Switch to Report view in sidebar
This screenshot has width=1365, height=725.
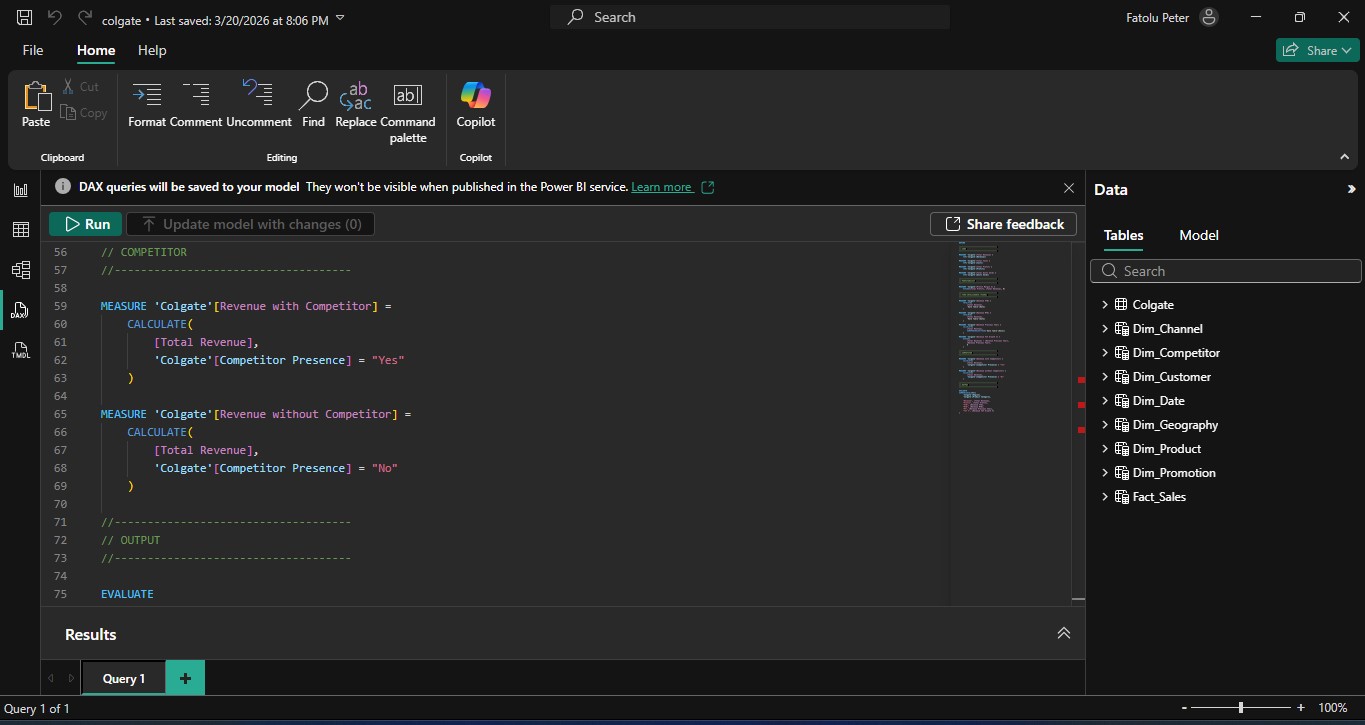(20, 190)
